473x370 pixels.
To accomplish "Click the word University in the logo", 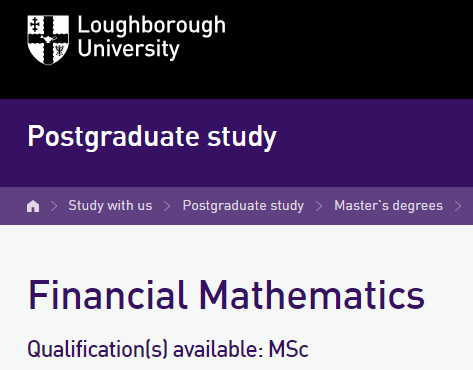I will click(x=129, y=49).
